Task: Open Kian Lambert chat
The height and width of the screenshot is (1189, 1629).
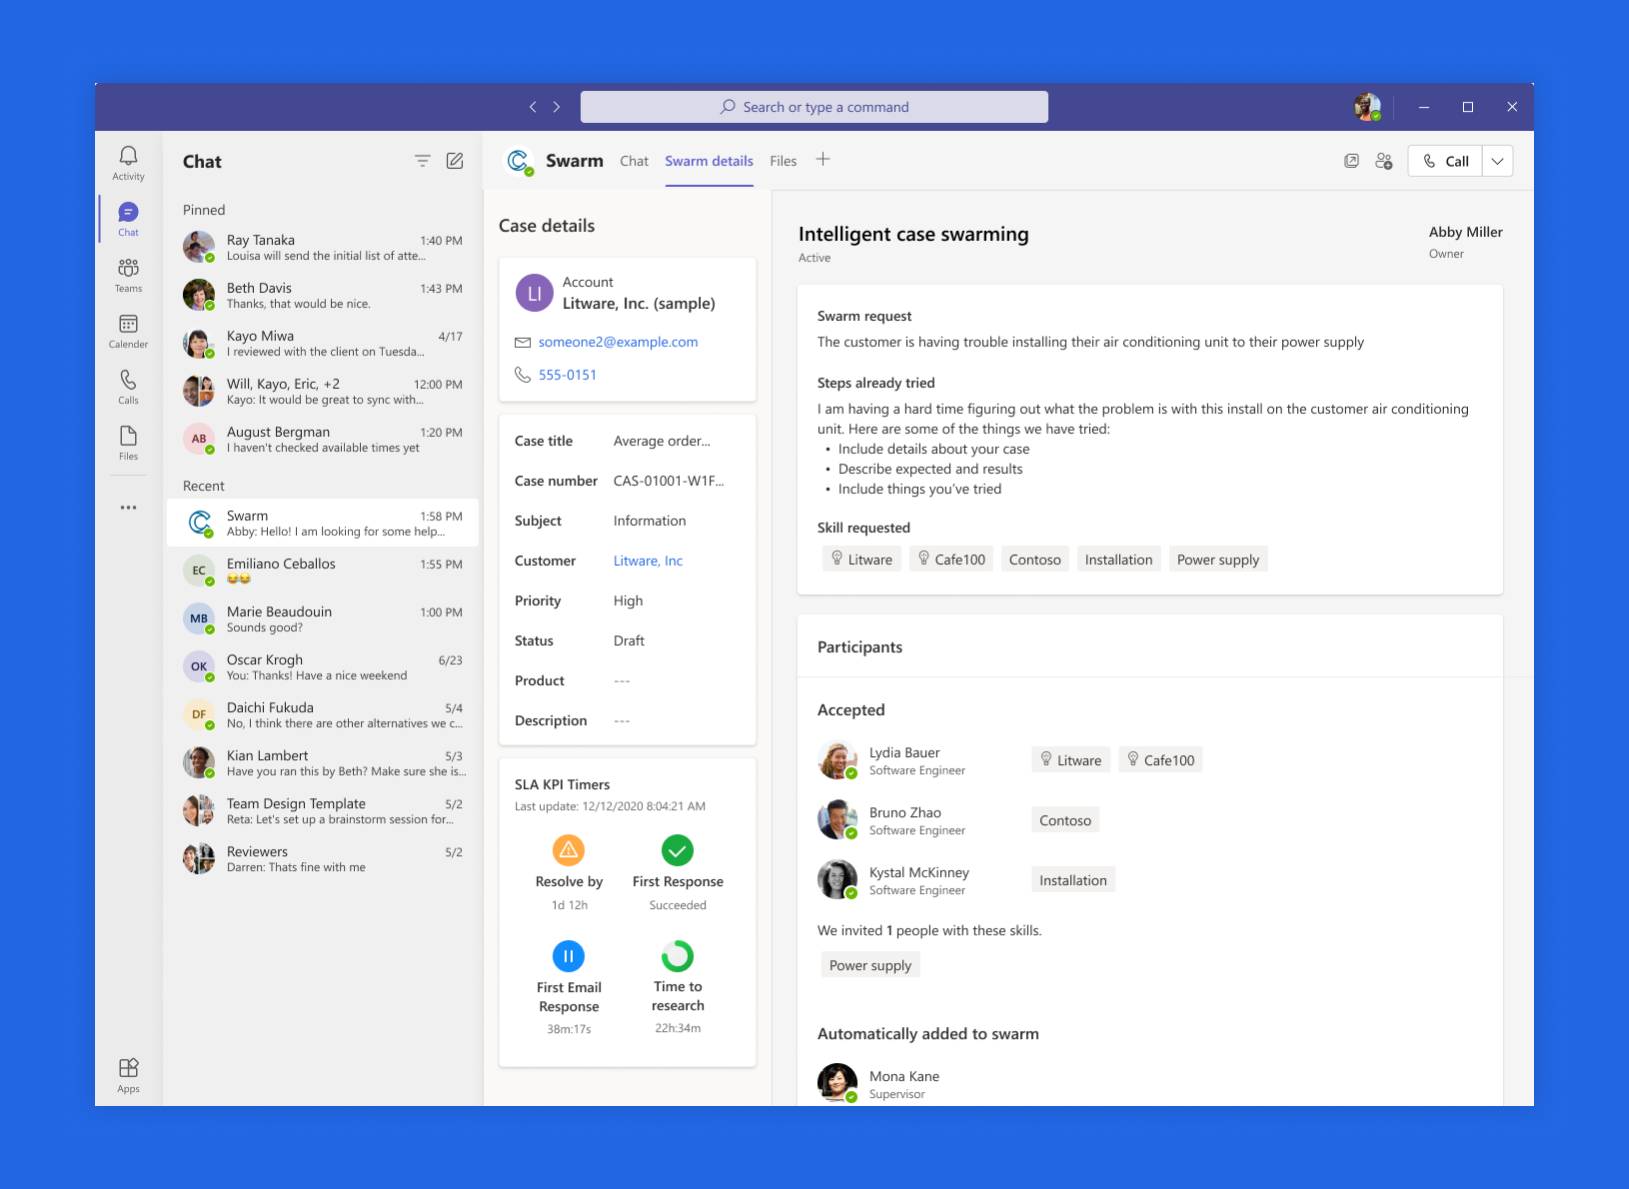Action: click(322, 763)
